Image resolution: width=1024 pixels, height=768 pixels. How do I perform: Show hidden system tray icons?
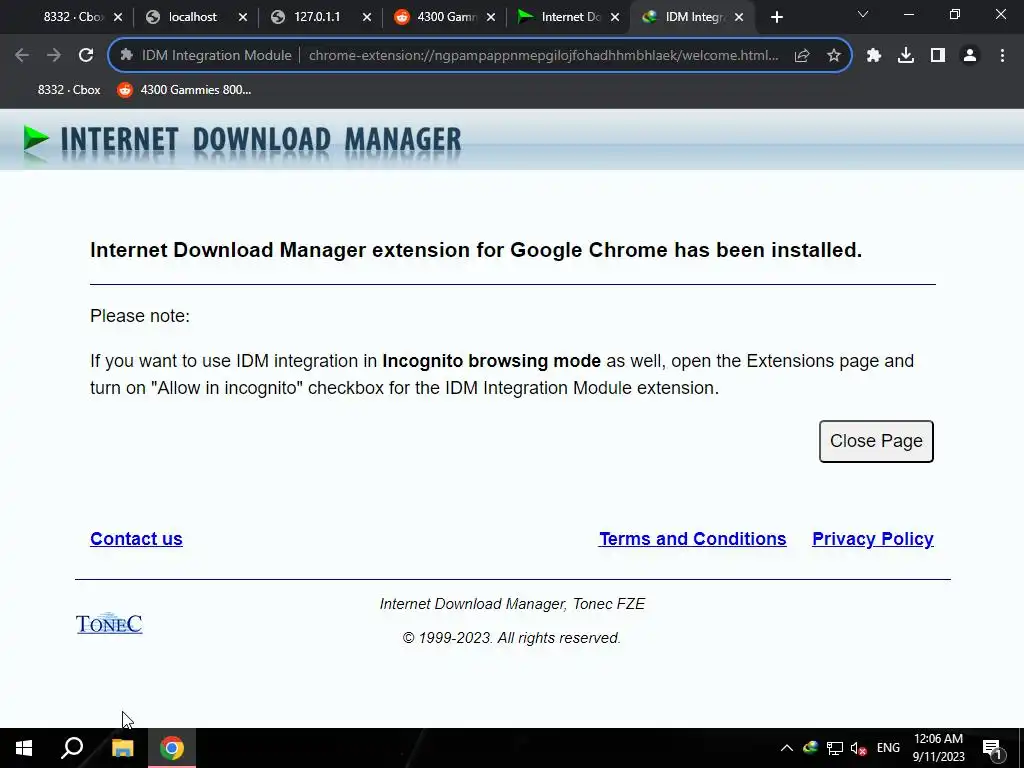(787, 748)
